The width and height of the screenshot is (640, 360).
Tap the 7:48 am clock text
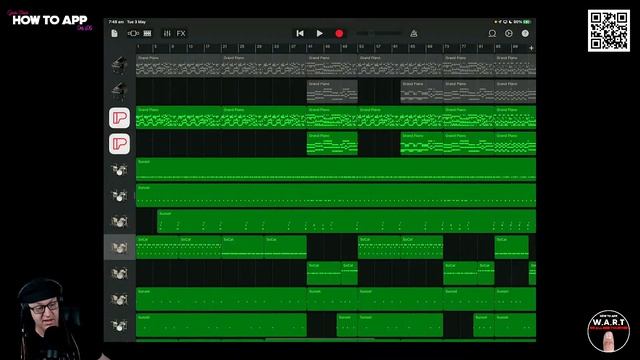[x=116, y=22]
